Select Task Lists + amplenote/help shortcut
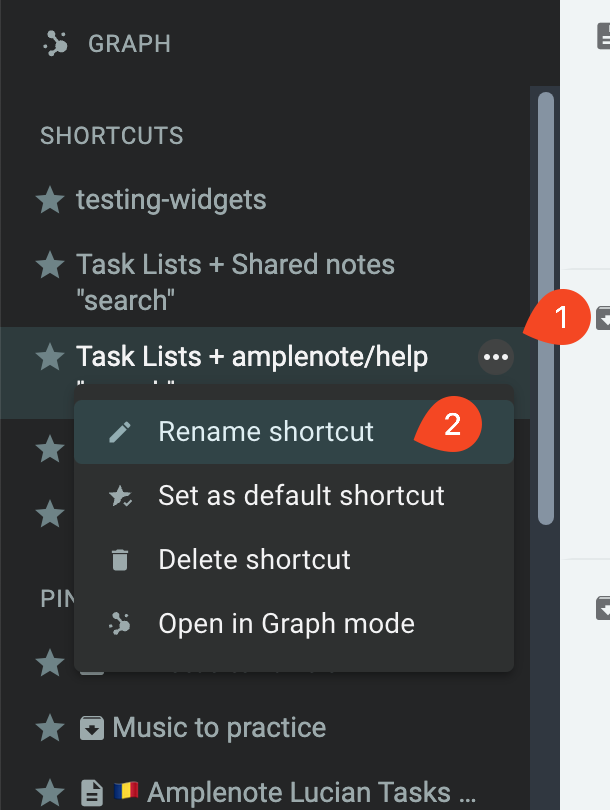This screenshot has height=810, width=610. [x=252, y=356]
